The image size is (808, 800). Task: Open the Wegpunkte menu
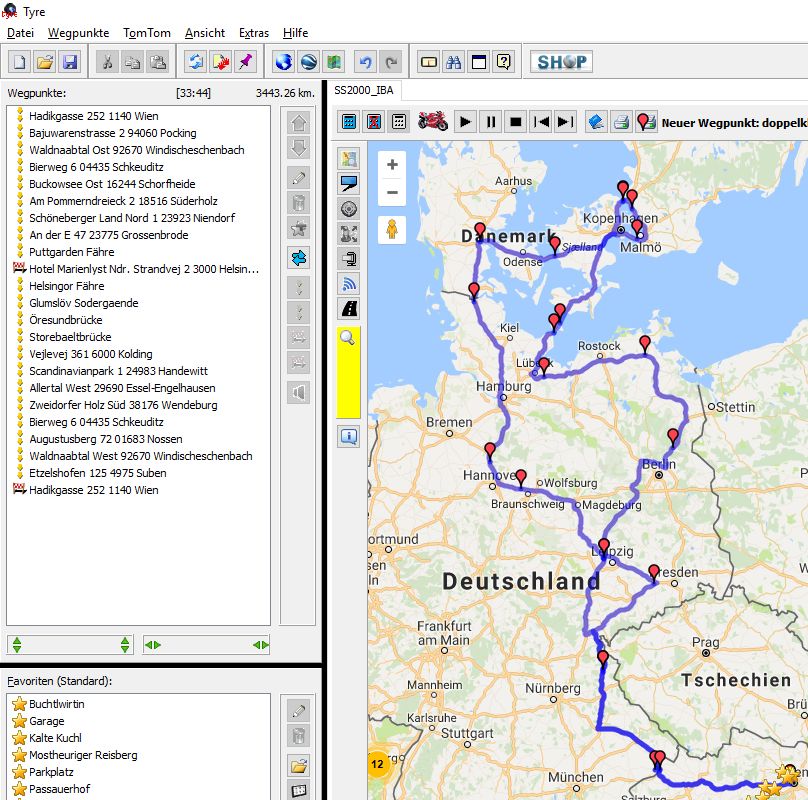coord(78,33)
